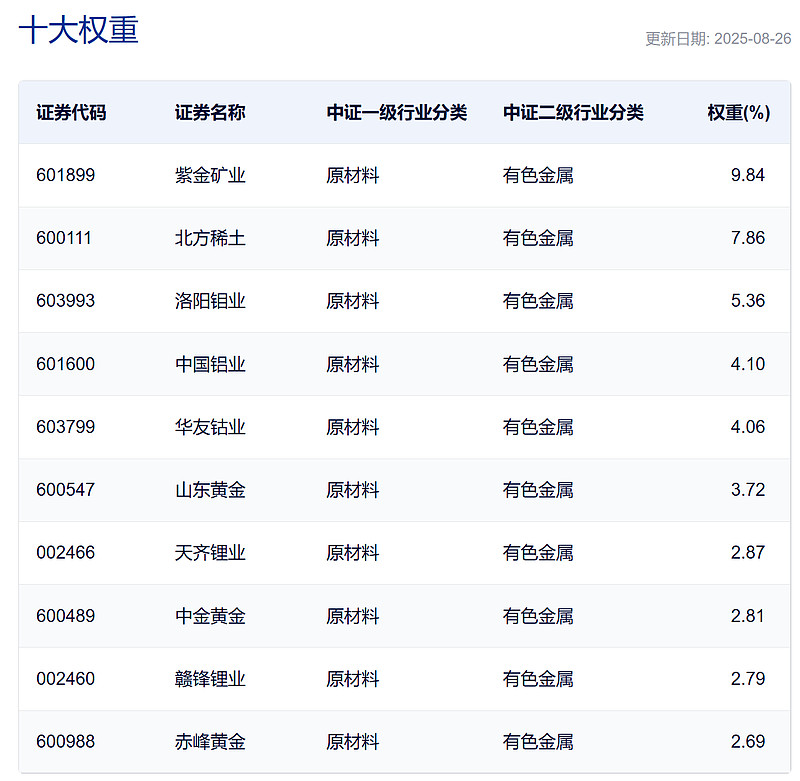Screen dimensions: 800x781
Task: Click 原材料 in the 中国铝业 row
Action: click(x=353, y=364)
